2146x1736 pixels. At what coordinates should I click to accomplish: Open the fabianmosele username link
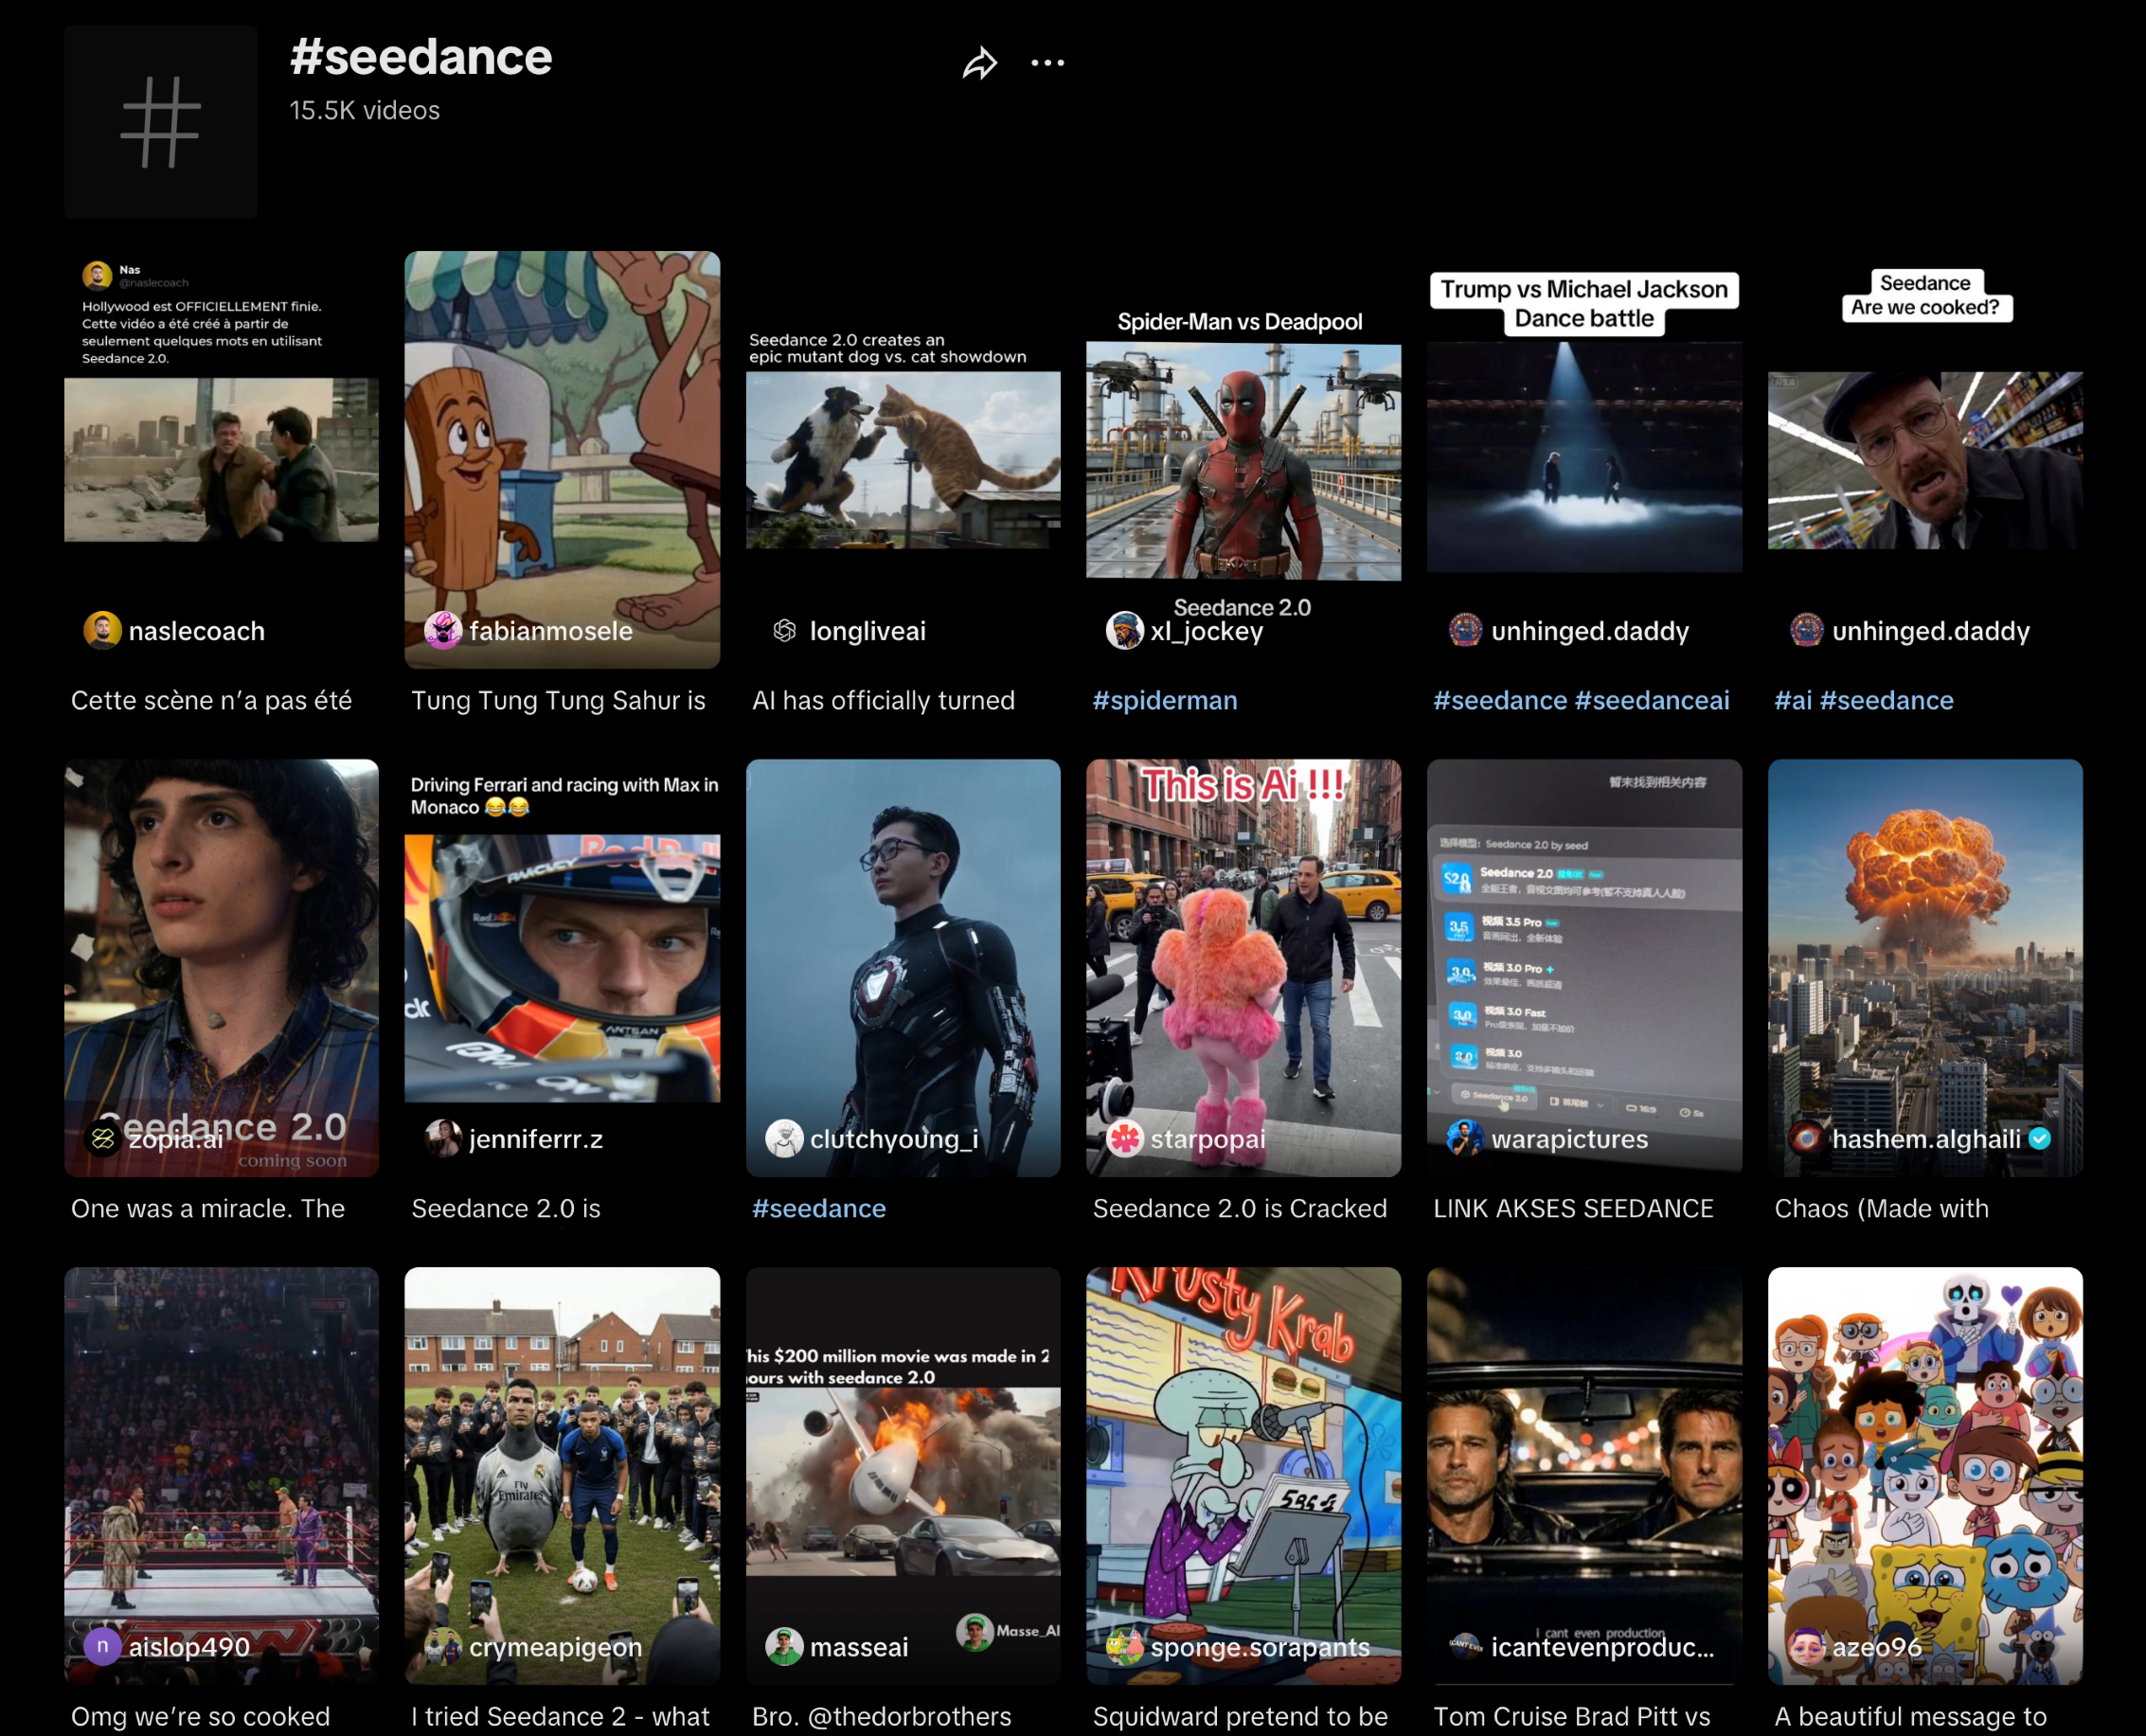(x=551, y=632)
